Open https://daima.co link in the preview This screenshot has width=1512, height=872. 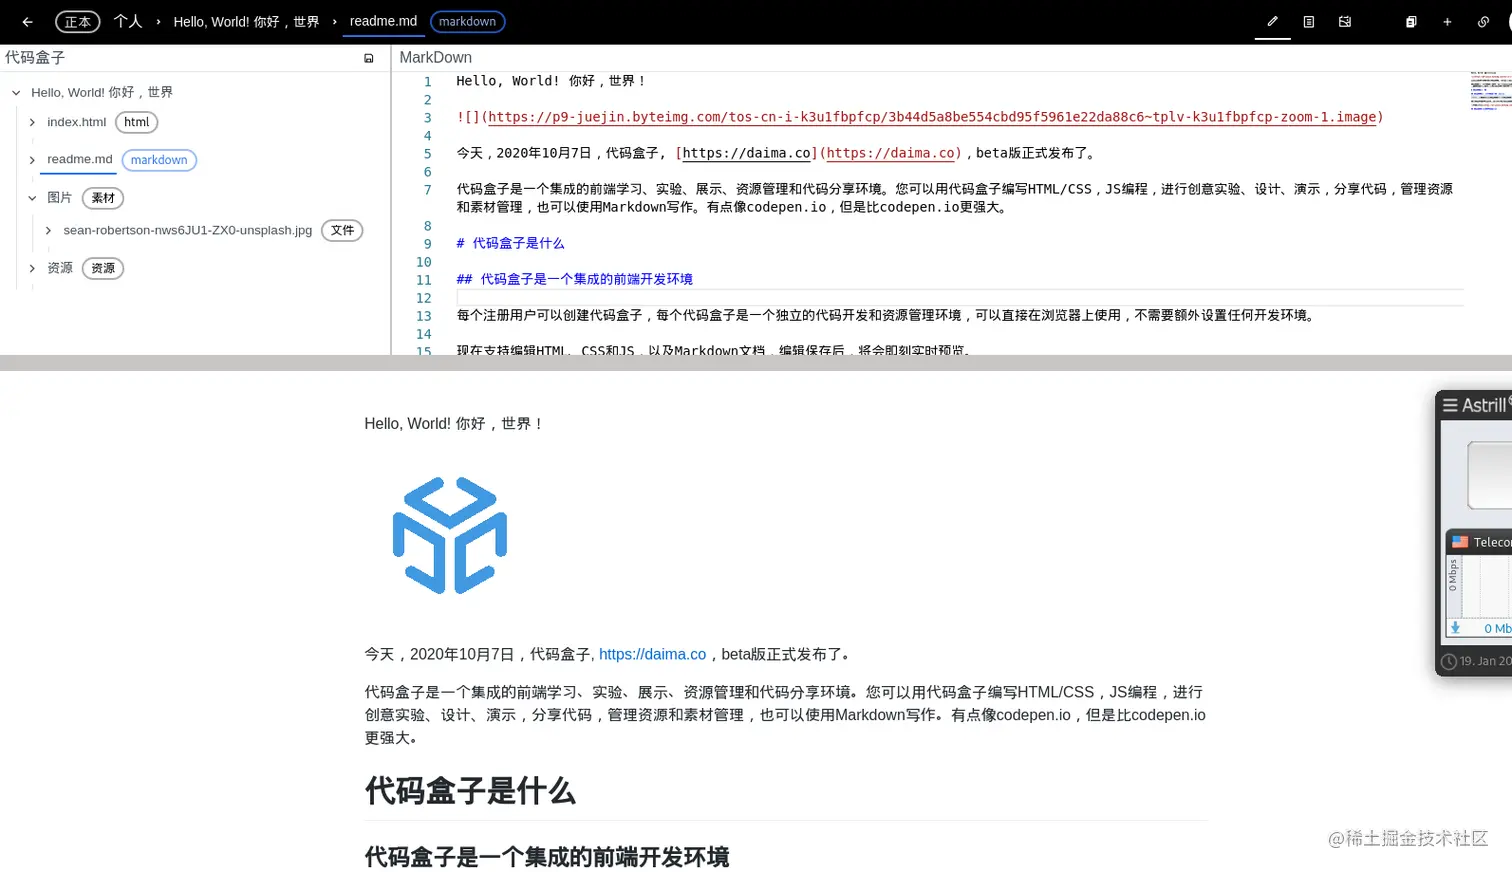[x=652, y=654]
